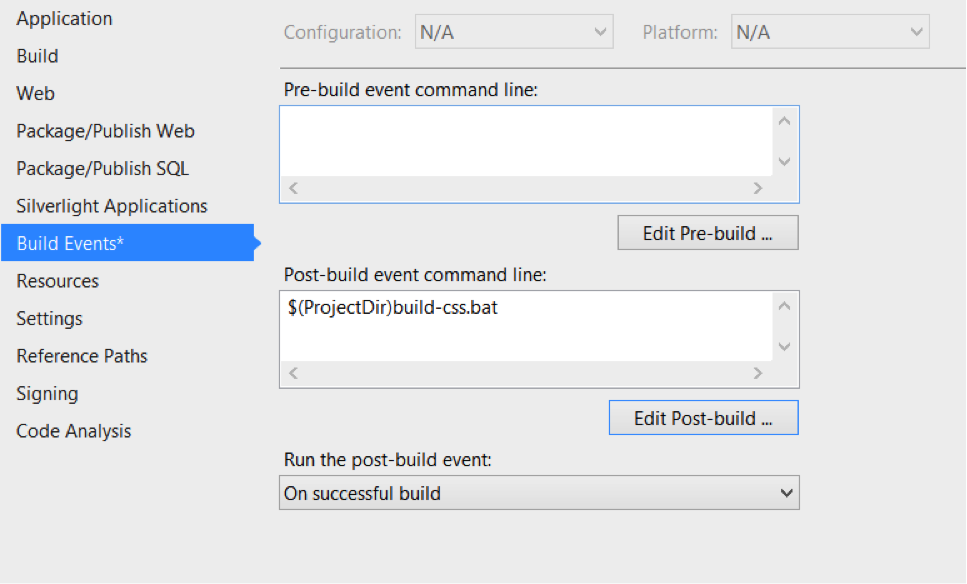Open Package/Publish Web tab
This screenshot has width=967, height=584.
pyautogui.click(x=105, y=131)
